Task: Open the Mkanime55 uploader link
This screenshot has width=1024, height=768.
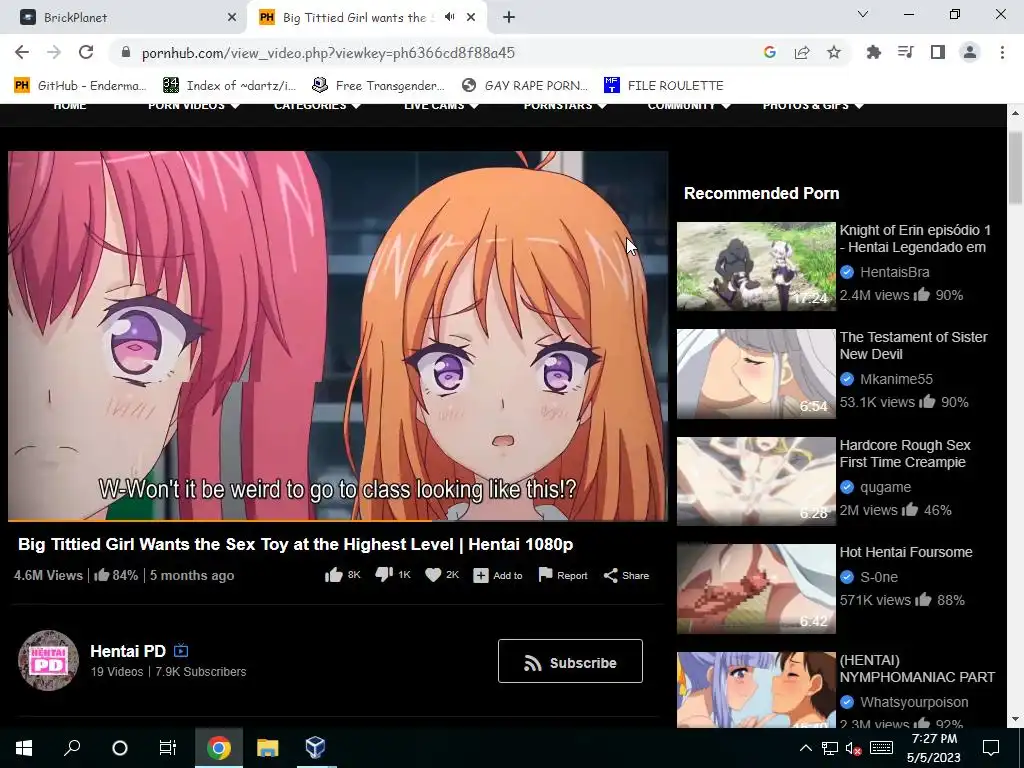Action: (896, 379)
